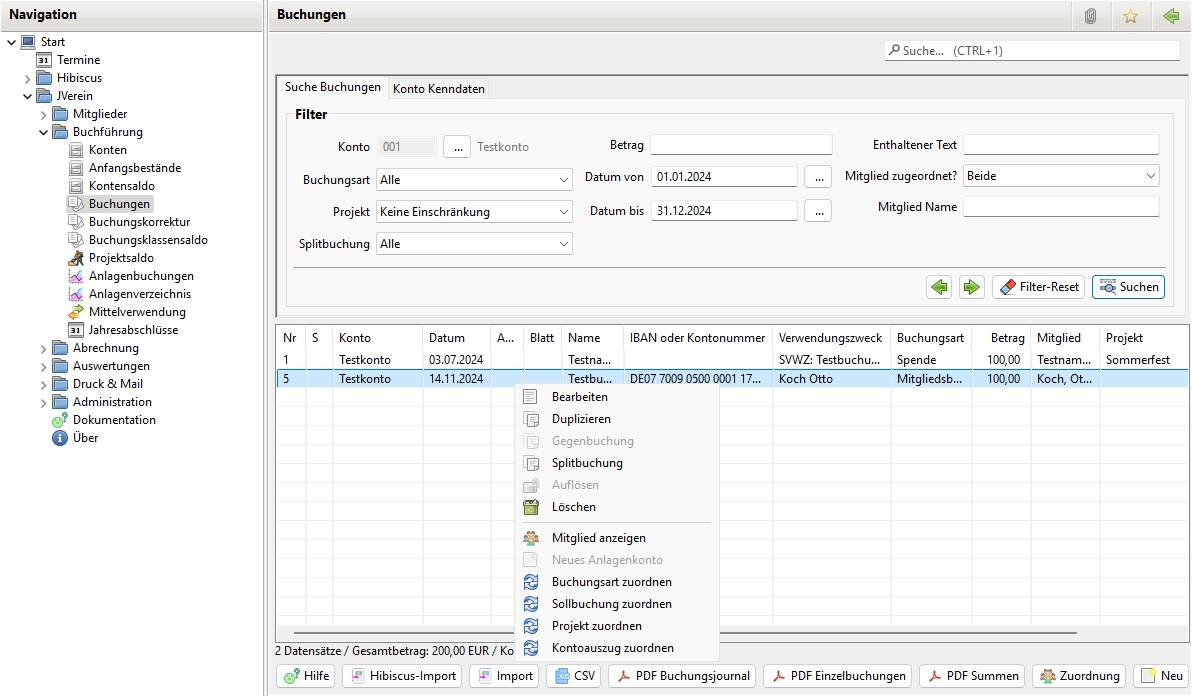This screenshot has height=696, width=1192.
Task: Open Projektsaldo in navigation tree
Action: (120, 258)
